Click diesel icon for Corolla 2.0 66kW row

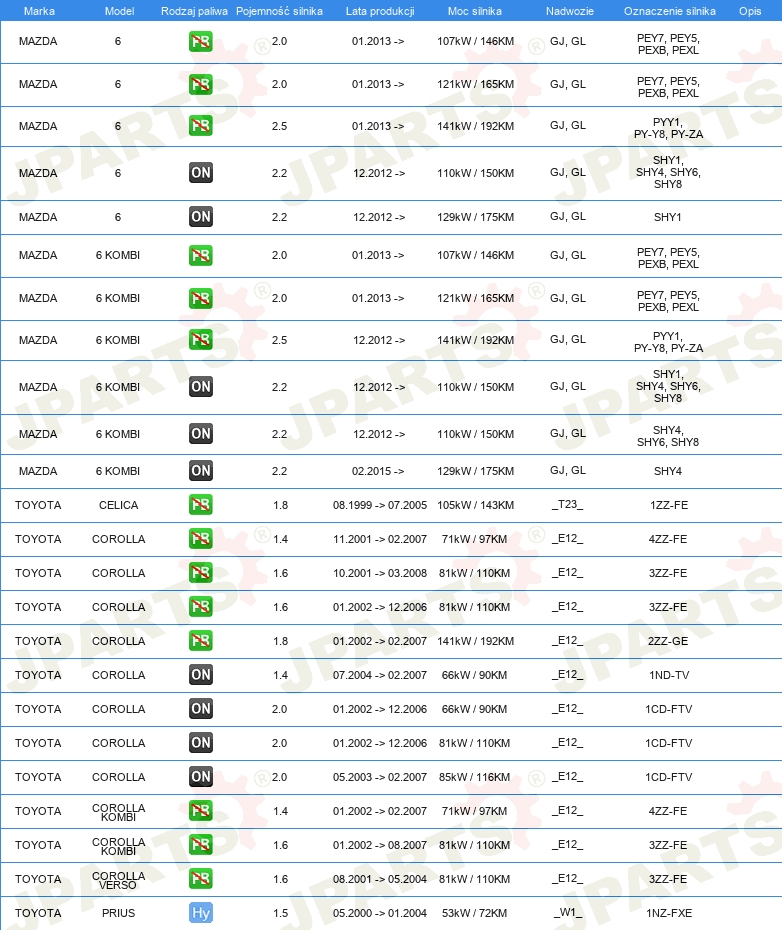click(201, 709)
